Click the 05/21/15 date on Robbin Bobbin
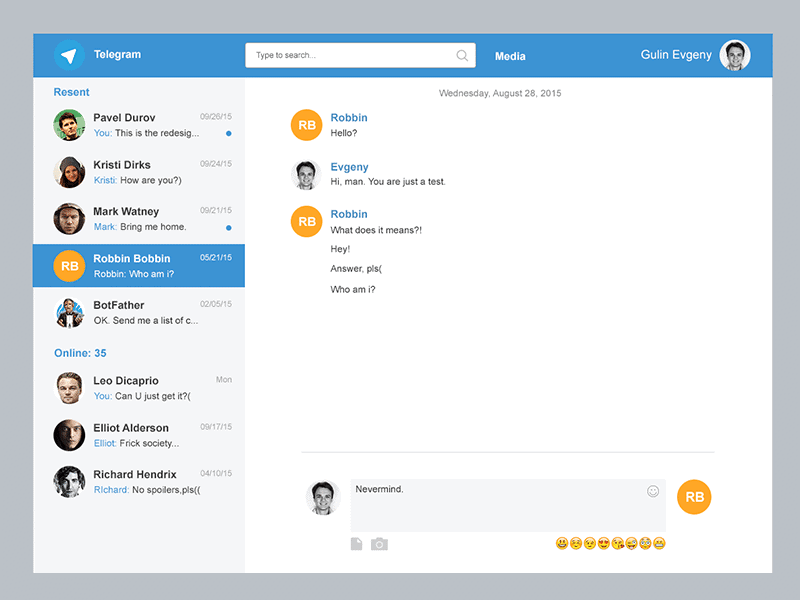800x600 pixels. [x=216, y=257]
